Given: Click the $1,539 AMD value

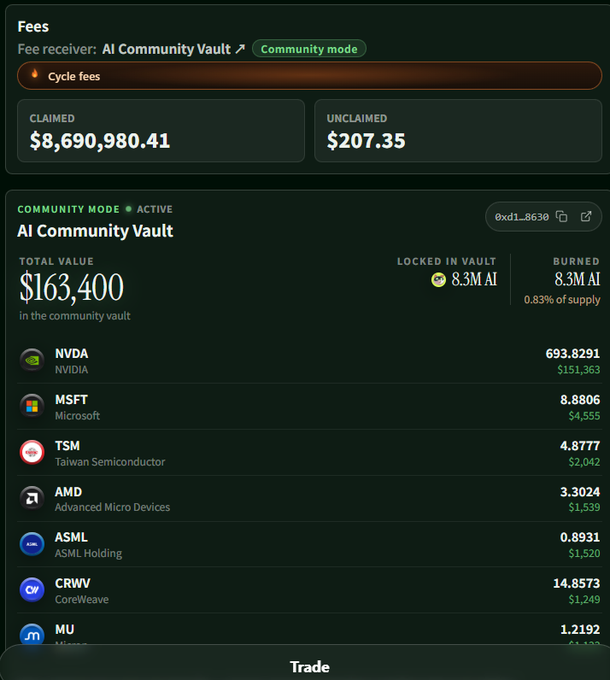Looking at the screenshot, I should (584, 507).
